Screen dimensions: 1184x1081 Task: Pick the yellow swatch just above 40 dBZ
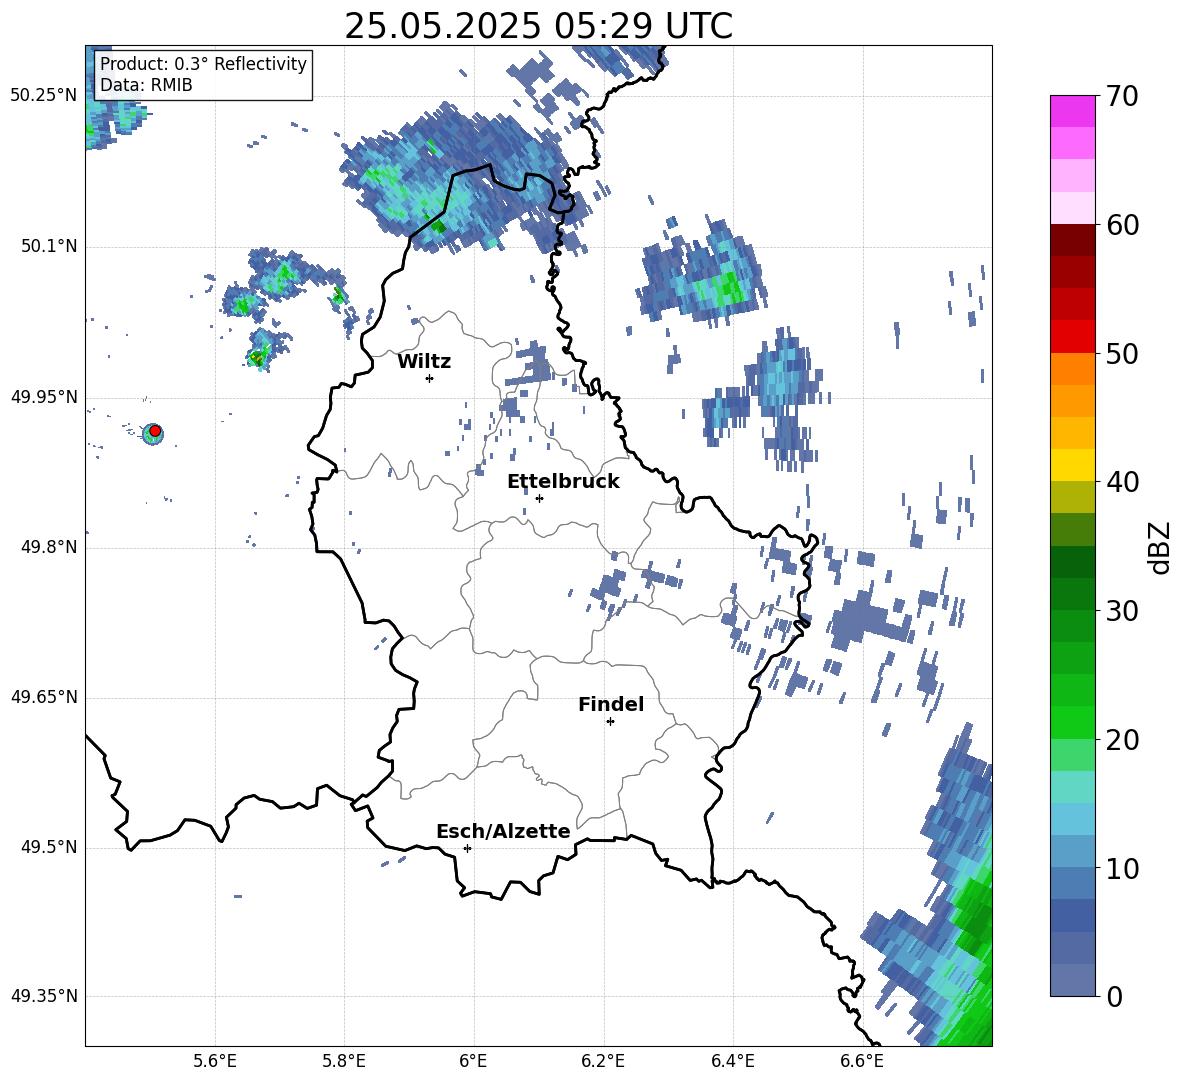[1072, 465]
